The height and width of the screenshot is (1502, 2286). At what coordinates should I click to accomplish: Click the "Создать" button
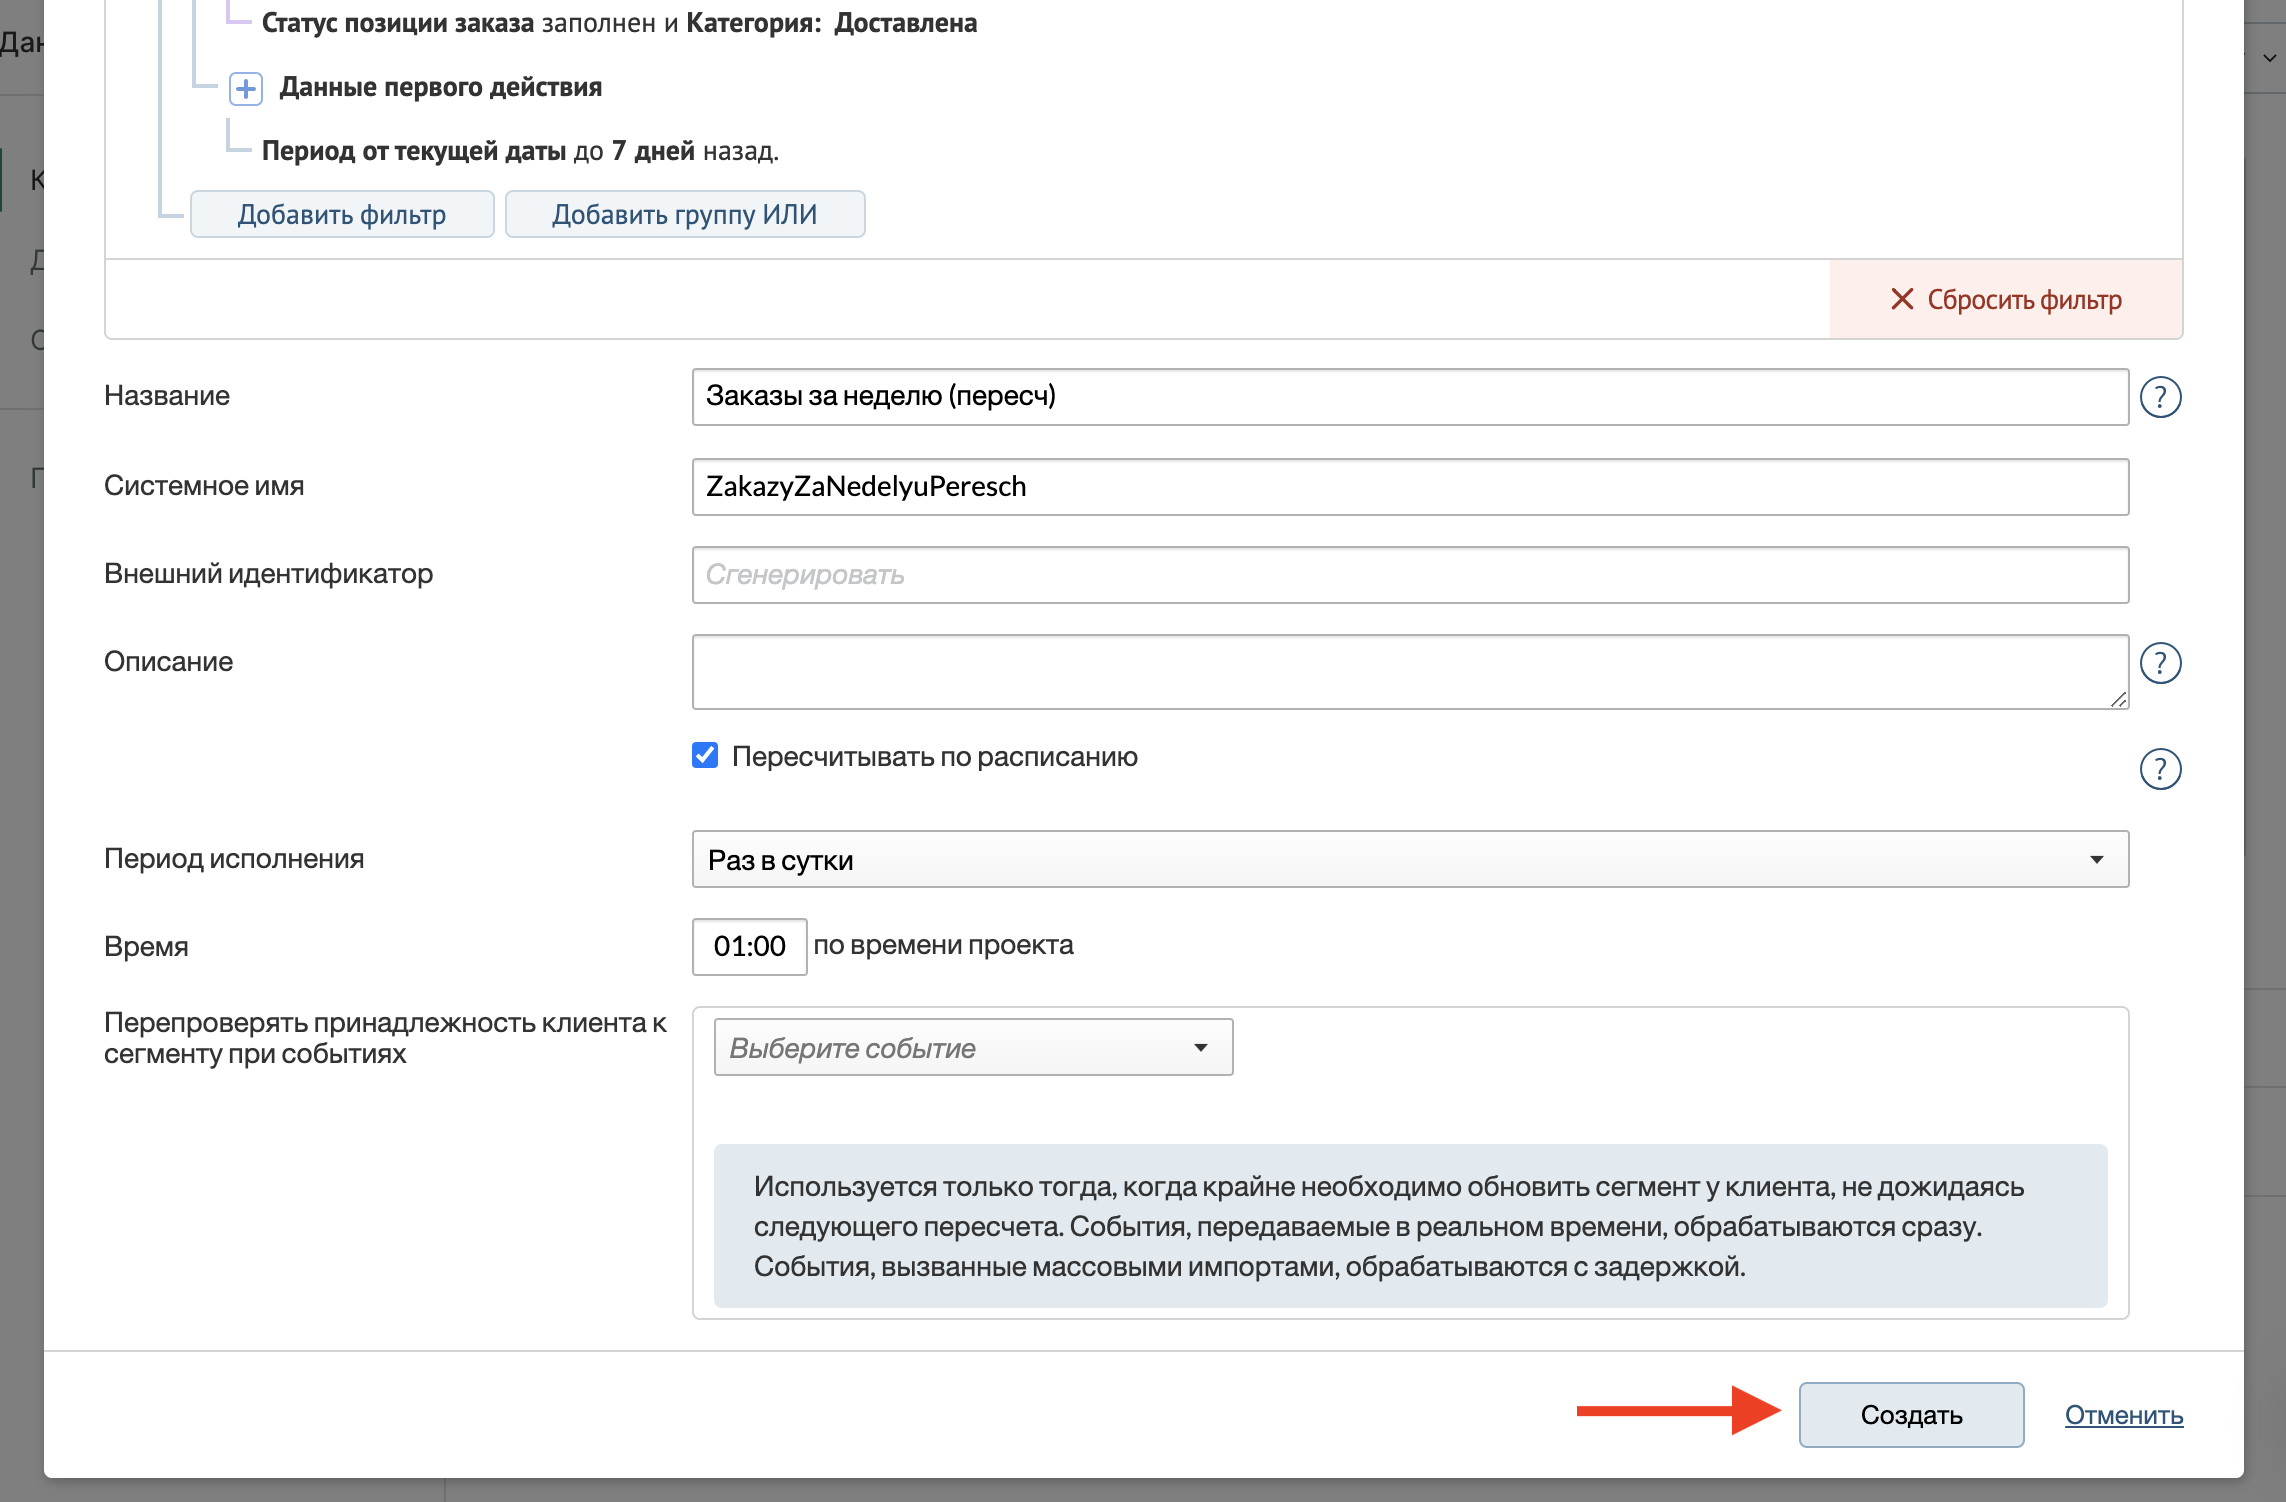[1911, 1415]
